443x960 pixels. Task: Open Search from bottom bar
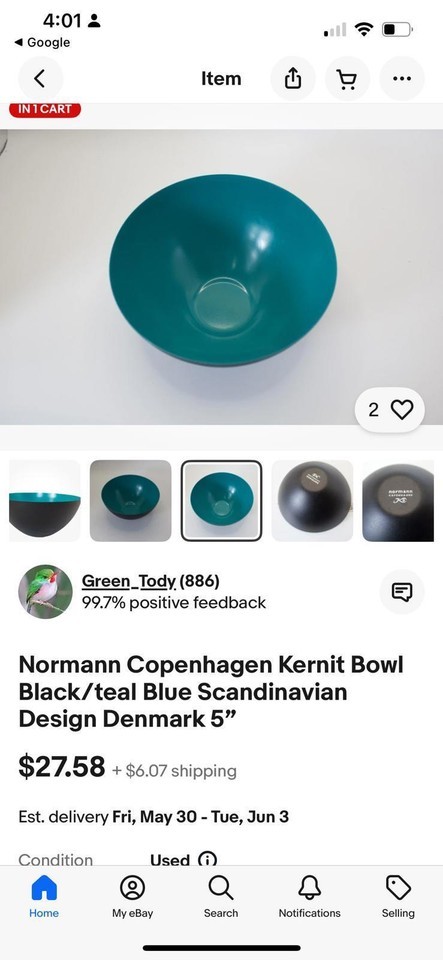pos(221,896)
